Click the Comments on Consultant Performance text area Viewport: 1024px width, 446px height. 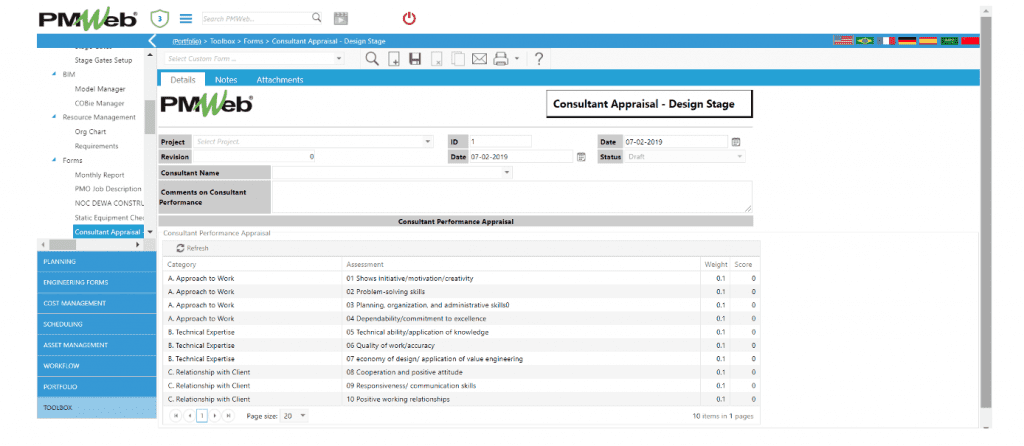point(512,197)
